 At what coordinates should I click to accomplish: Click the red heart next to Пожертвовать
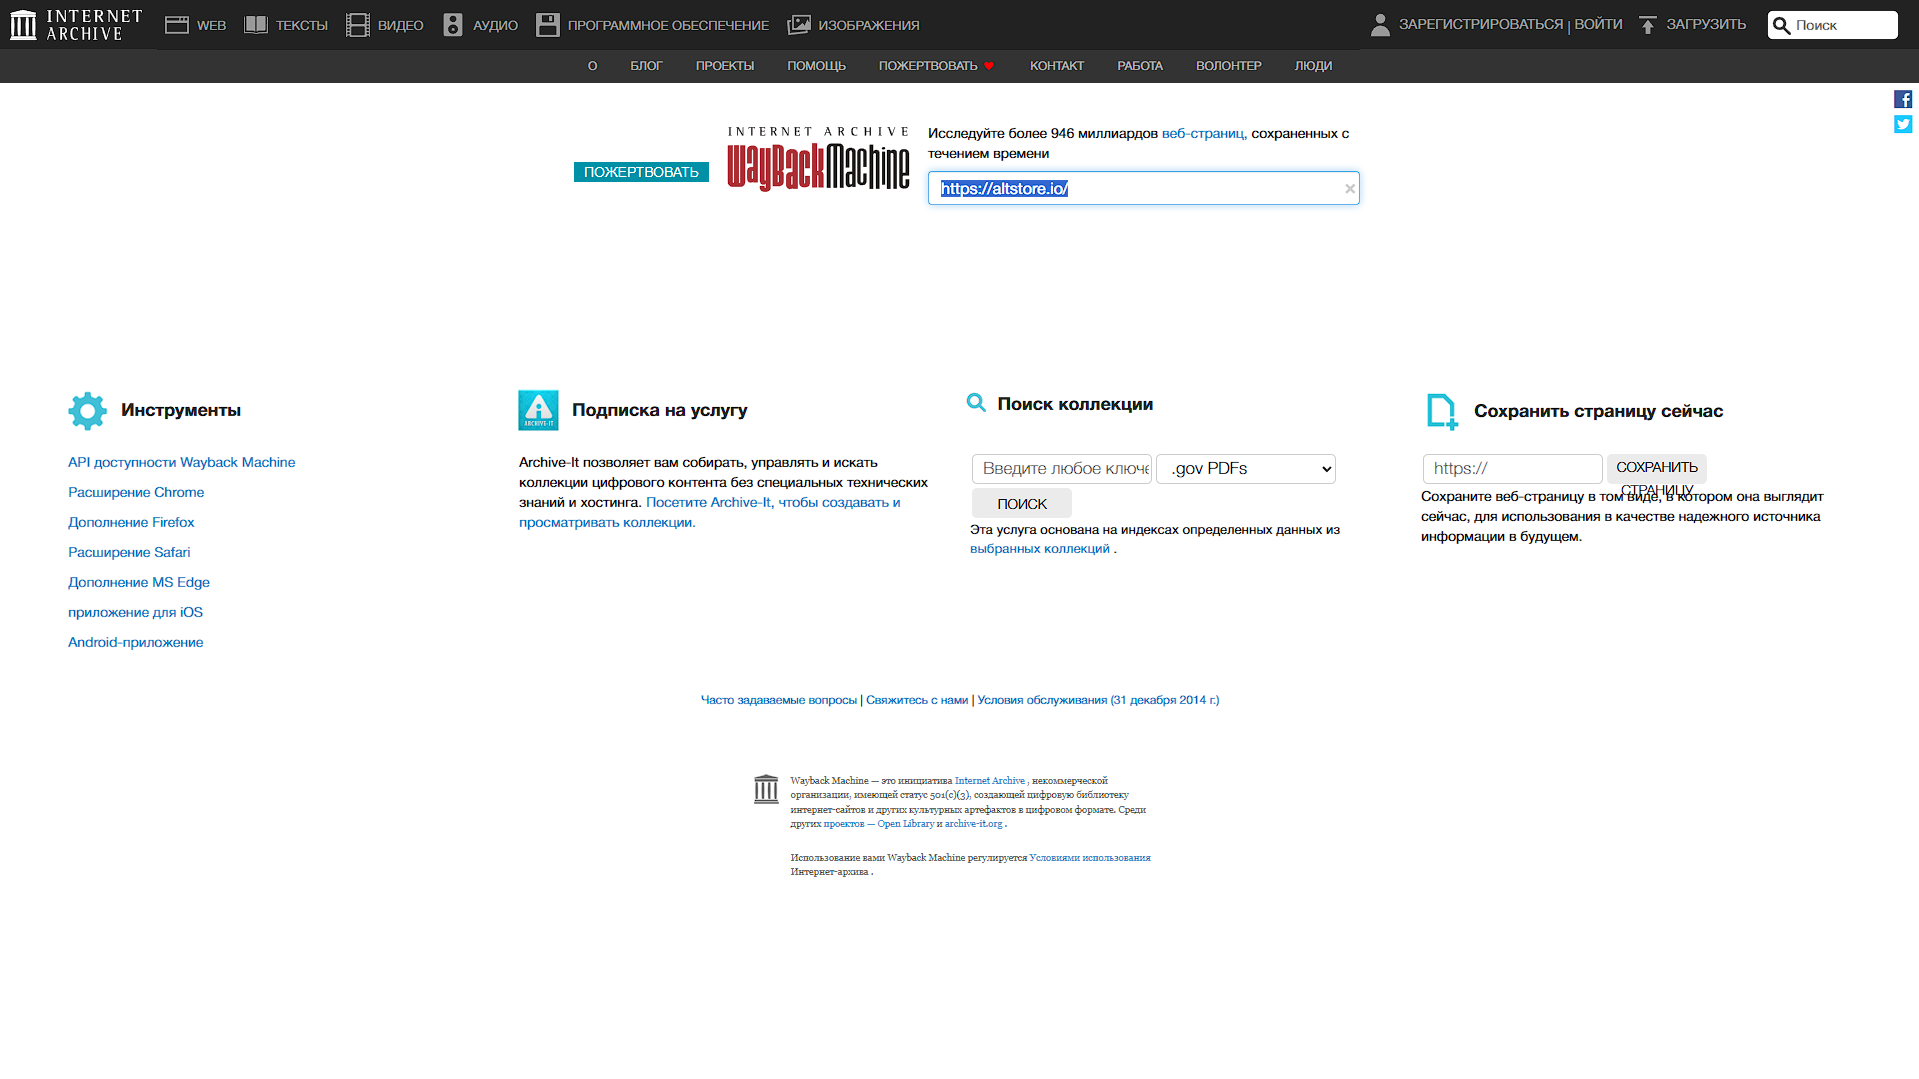click(989, 66)
